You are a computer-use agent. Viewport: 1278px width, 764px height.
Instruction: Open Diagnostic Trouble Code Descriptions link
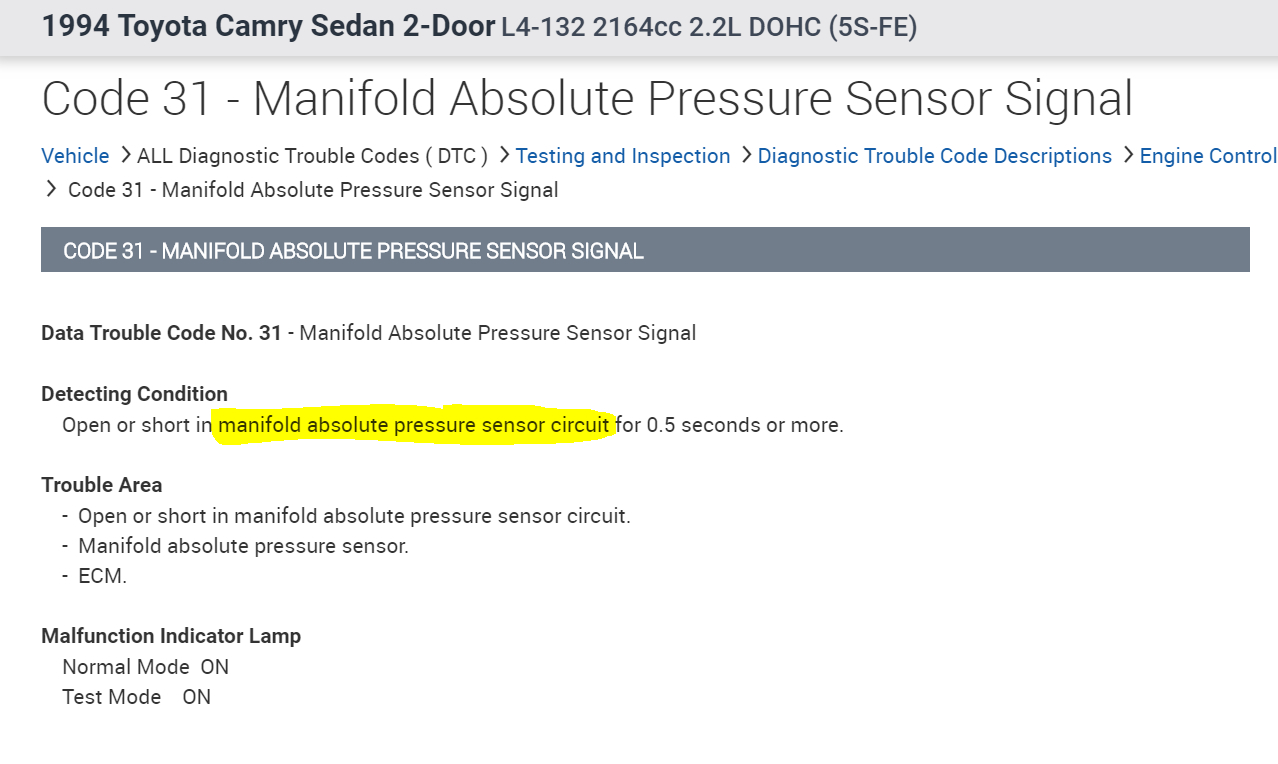pyautogui.click(x=934, y=156)
